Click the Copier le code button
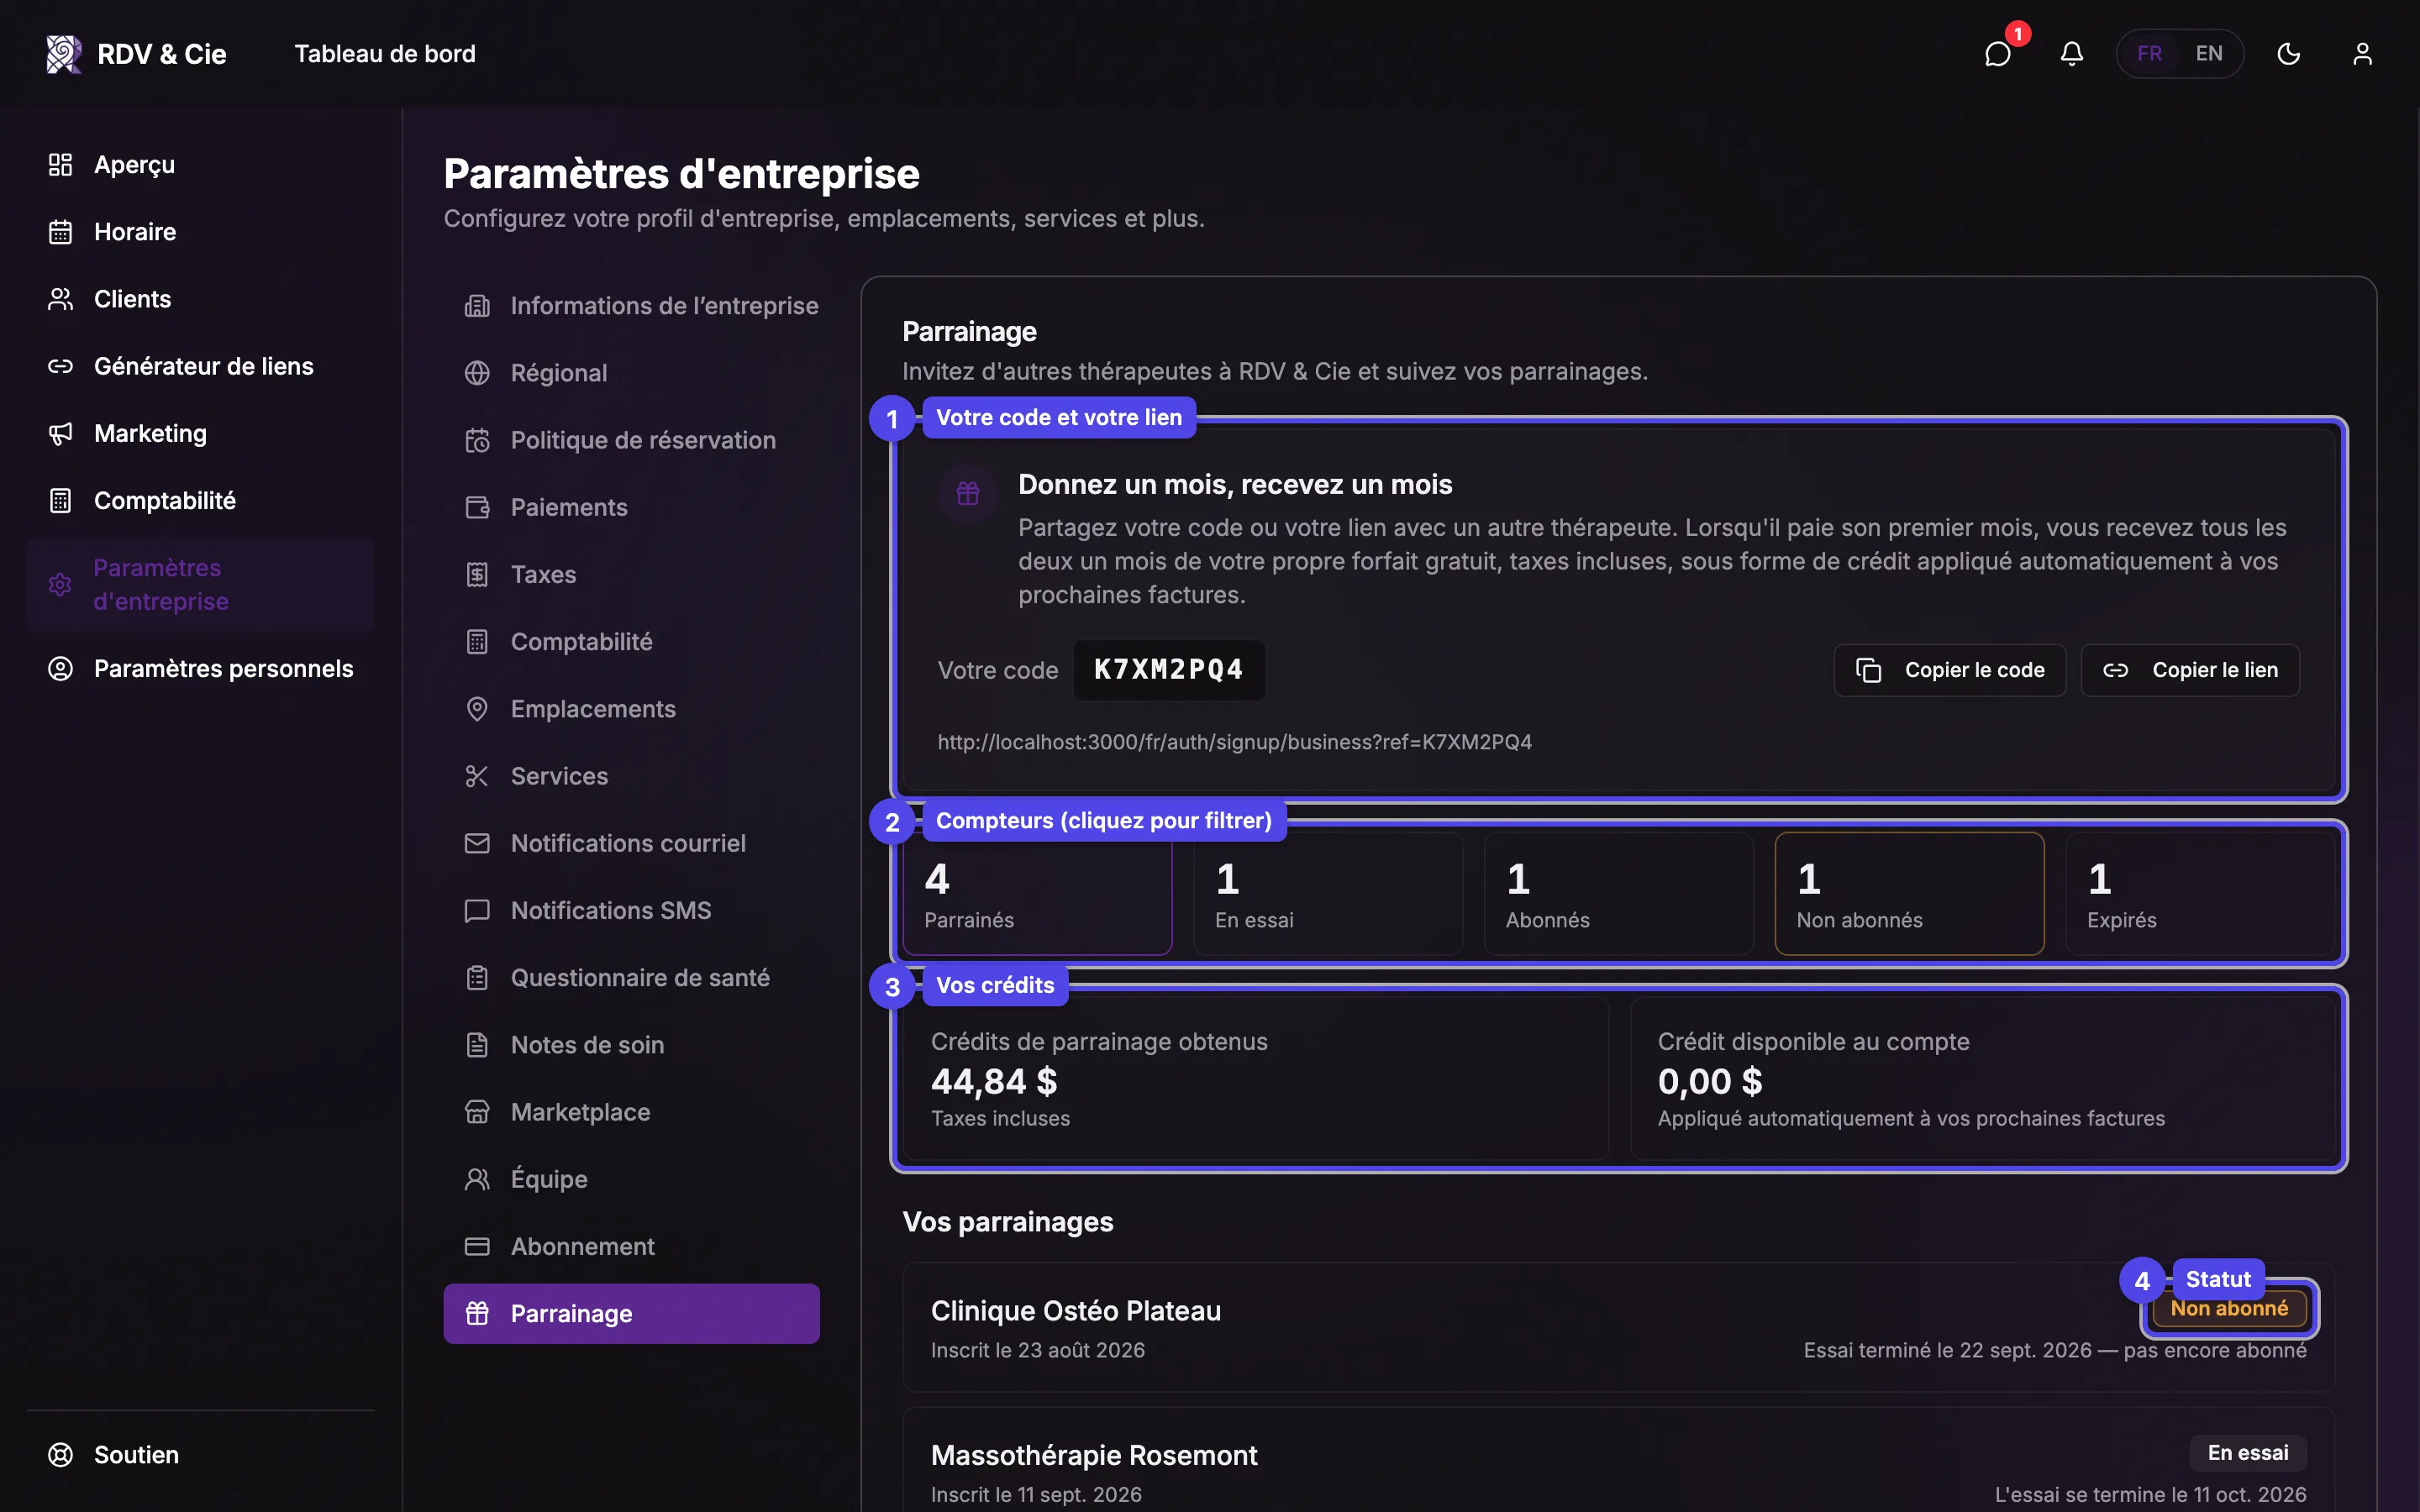The width and height of the screenshot is (2420, 1512). pyautogui.click(x=1949, y=670)
